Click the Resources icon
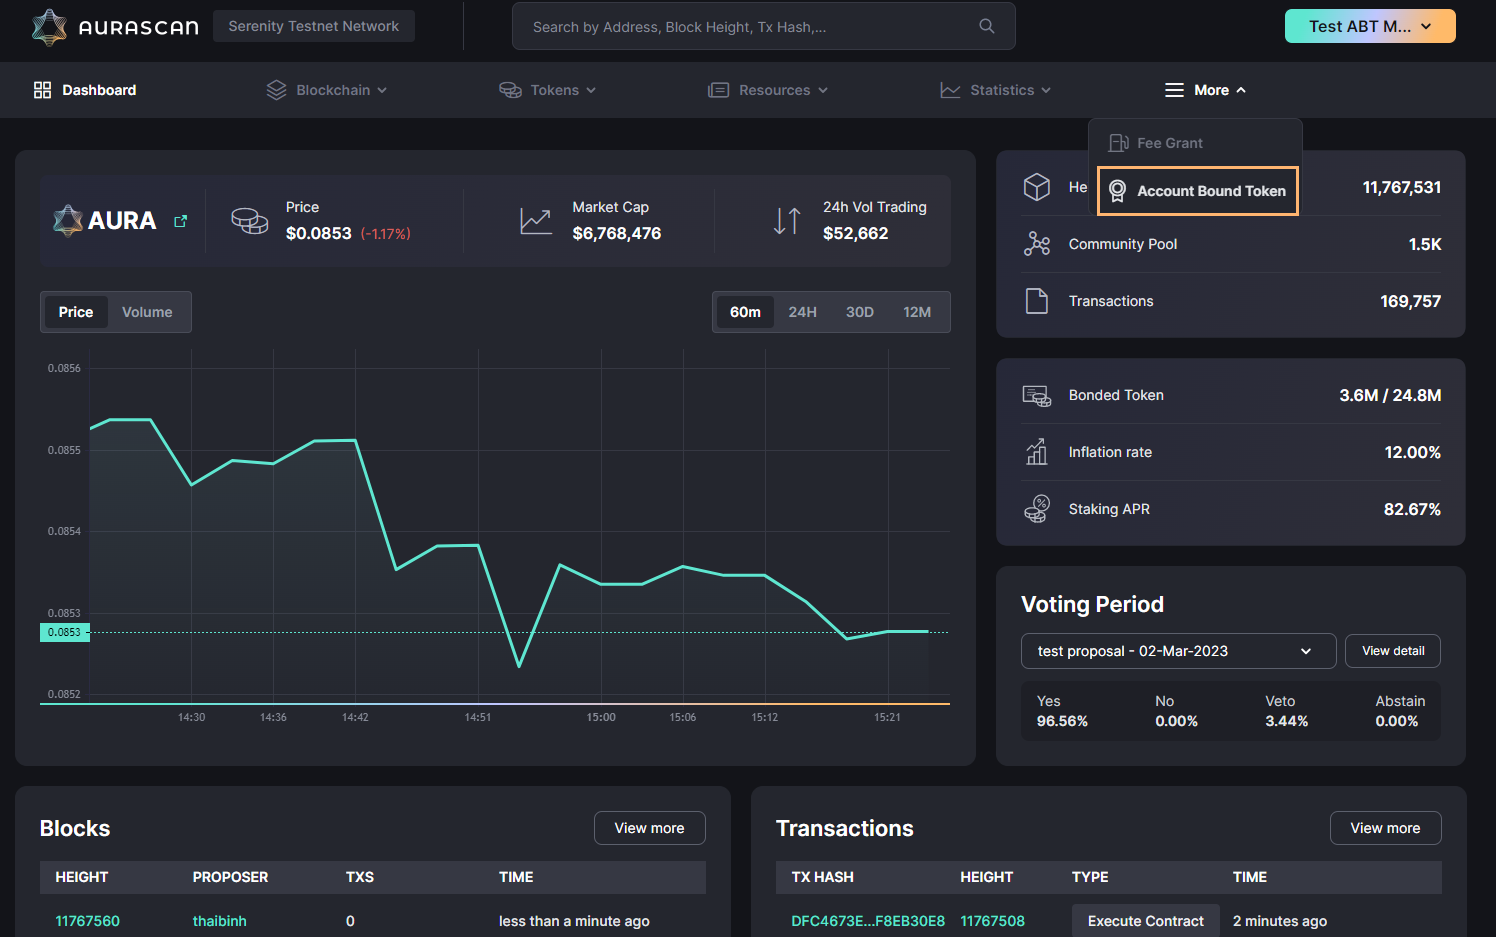This screenshot has width=1498, height=938. coord(718,90)
